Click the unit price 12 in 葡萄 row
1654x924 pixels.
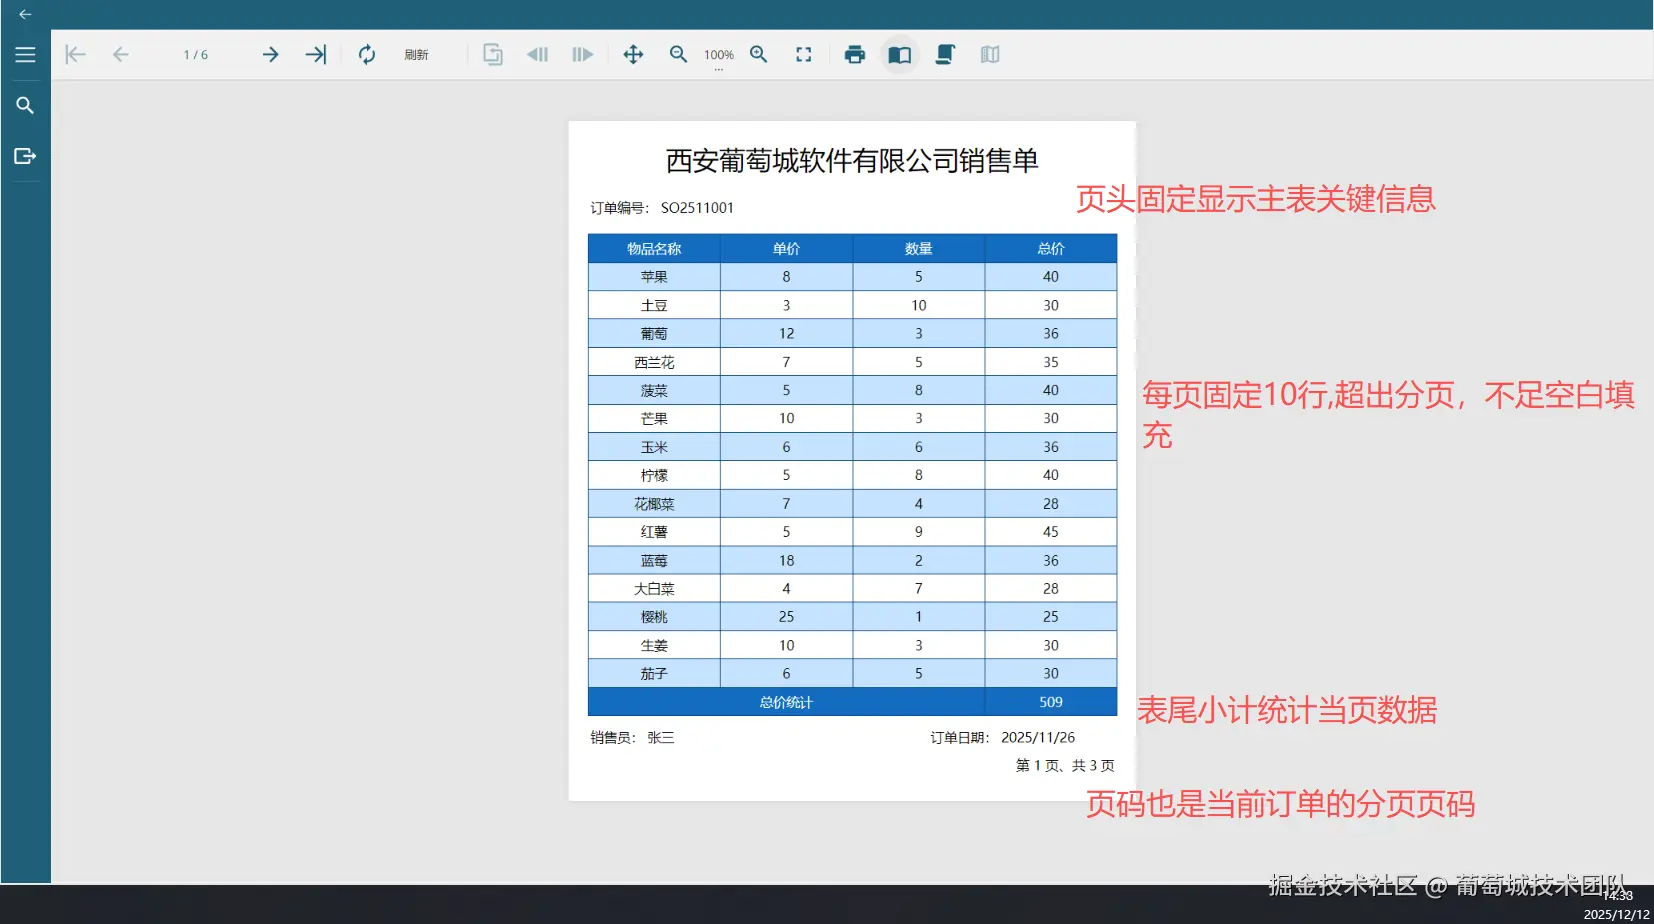pos(786,334)
